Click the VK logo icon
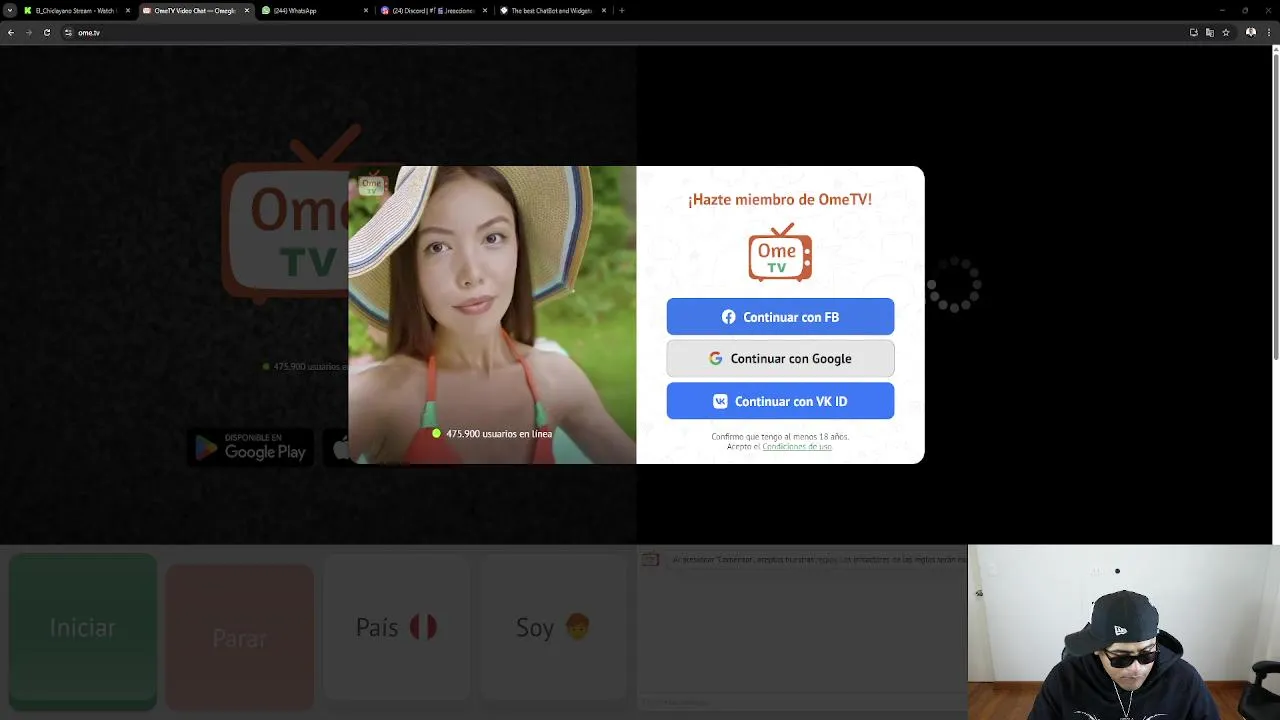Screen dimensions: 1280x720 coord(720,401)
